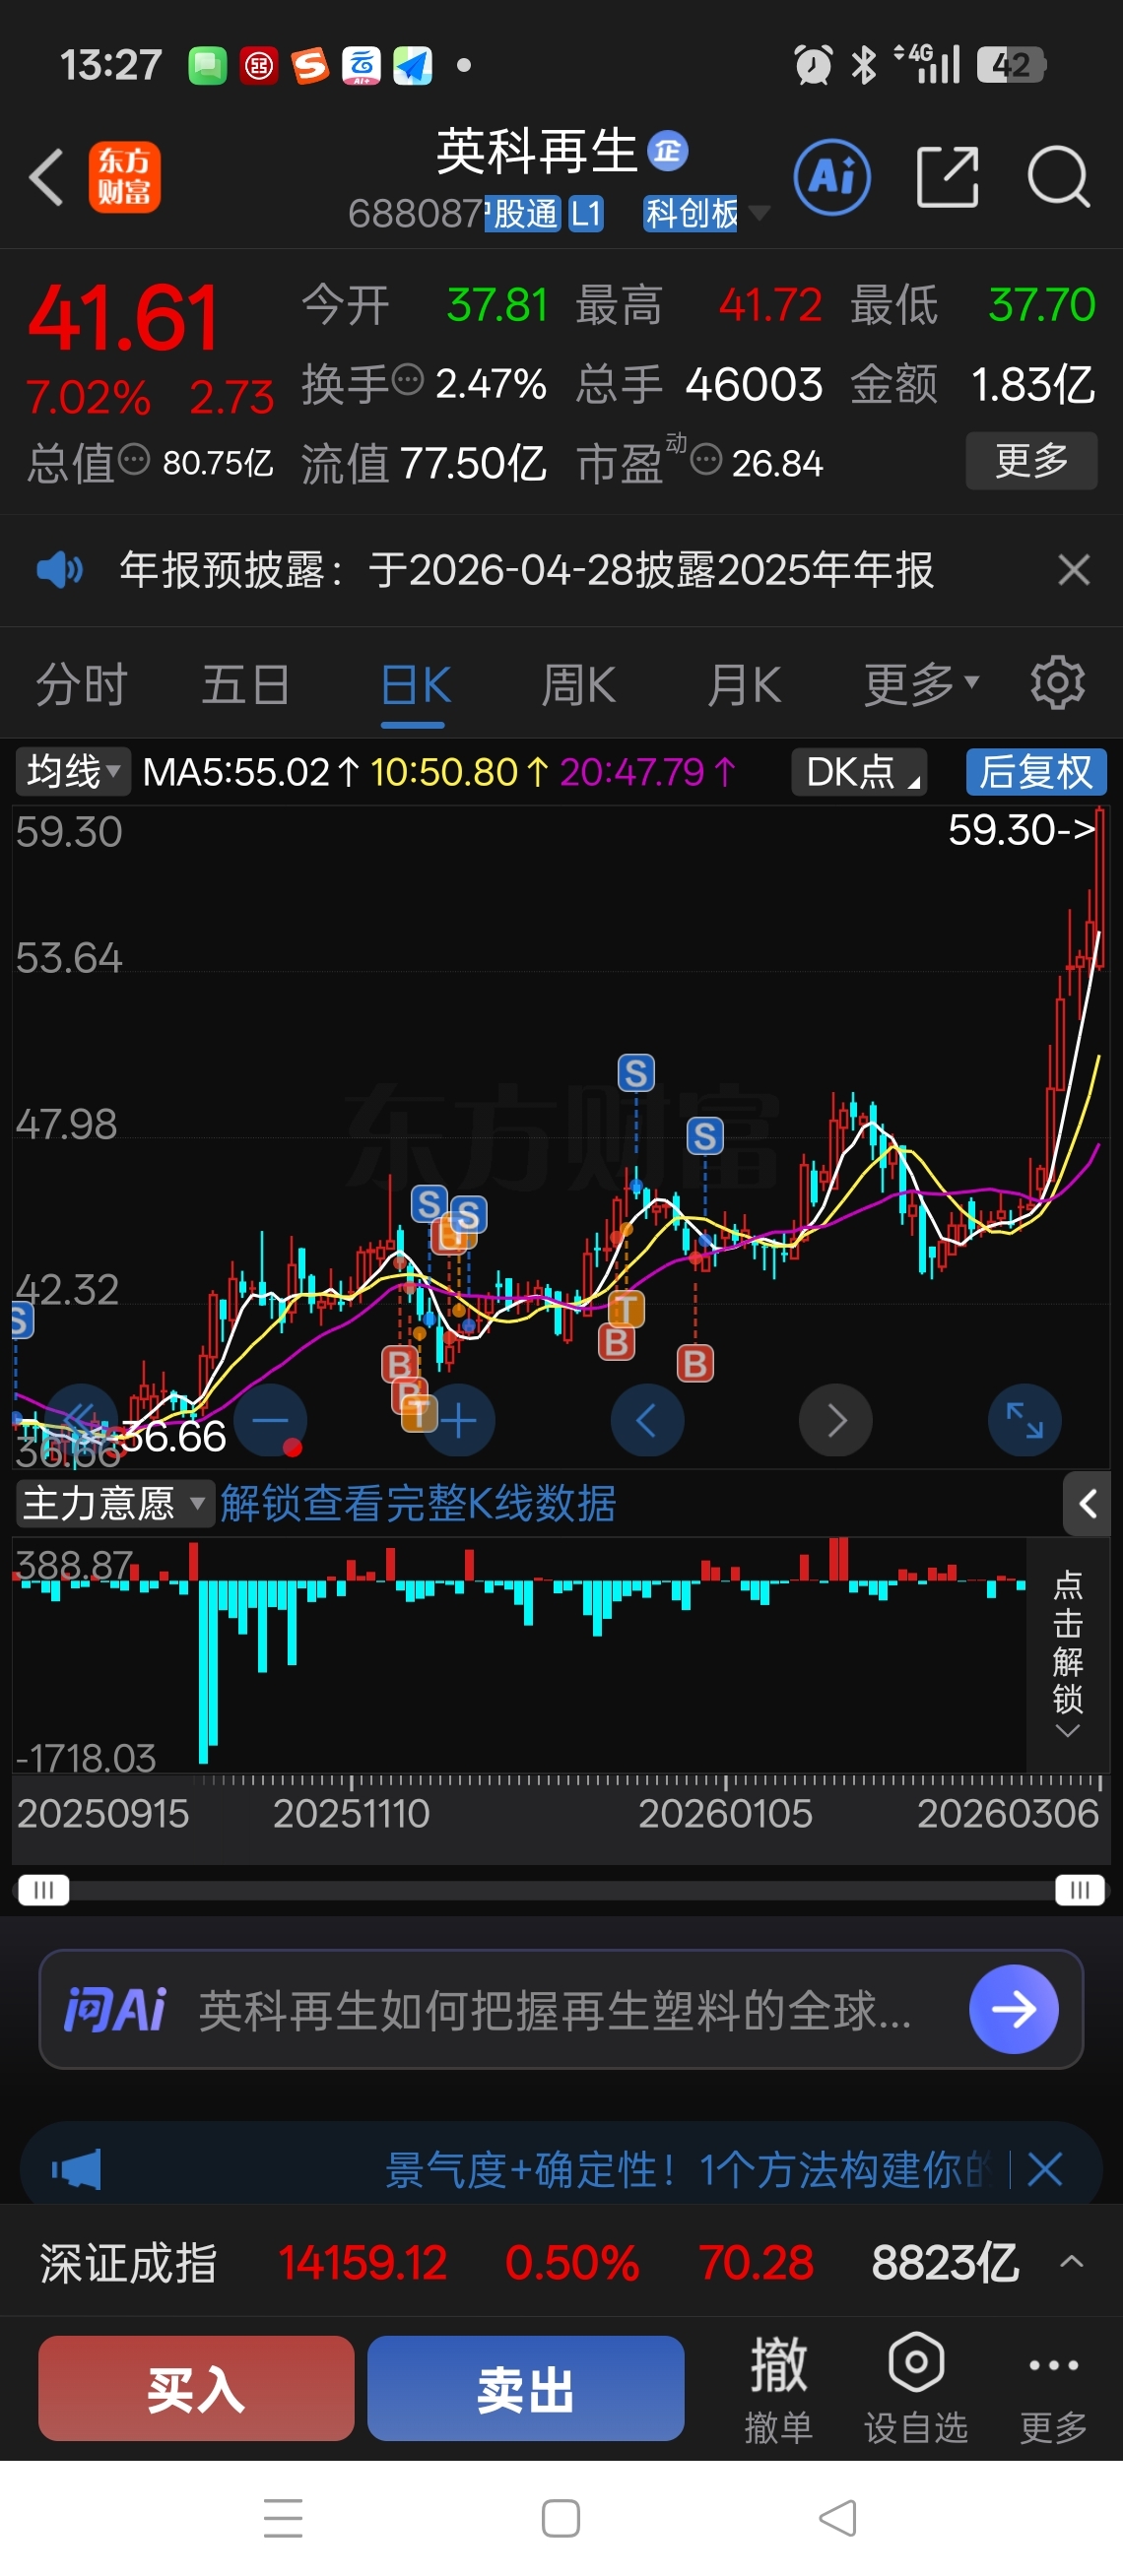The height and width of the screenshot is (2576, 1123).
Task: Tap the promo megaphone icon
Action: tap(76, 2169)
